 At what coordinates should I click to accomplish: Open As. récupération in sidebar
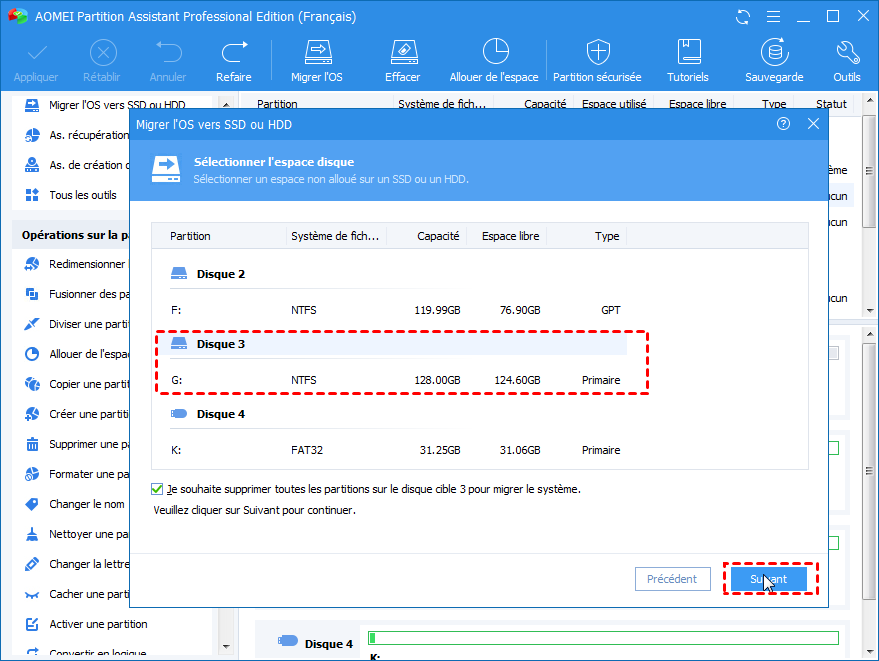(77, 135)
